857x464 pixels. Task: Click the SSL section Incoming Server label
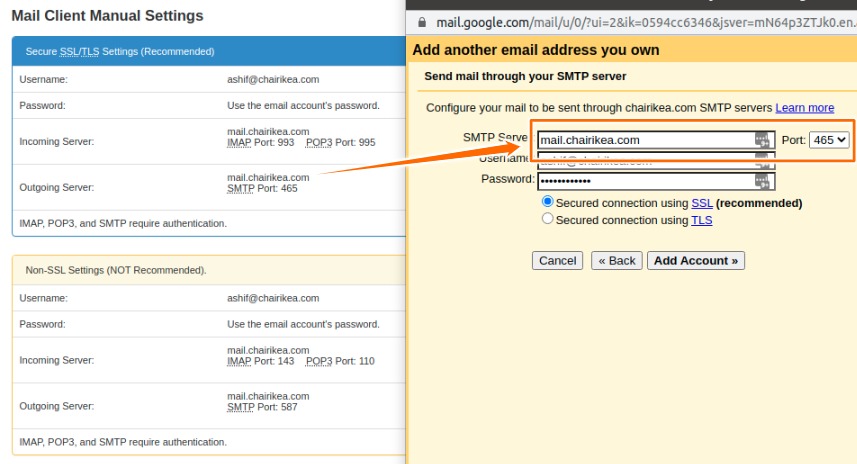coord(57,142)
